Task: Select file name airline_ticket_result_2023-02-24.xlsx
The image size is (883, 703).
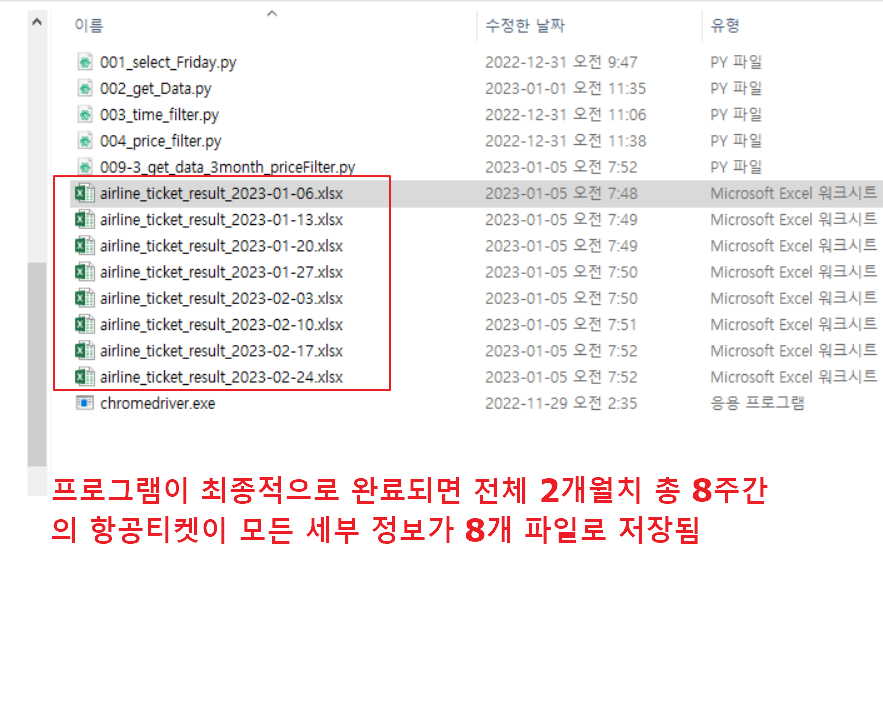Action: tap(221, 377)
